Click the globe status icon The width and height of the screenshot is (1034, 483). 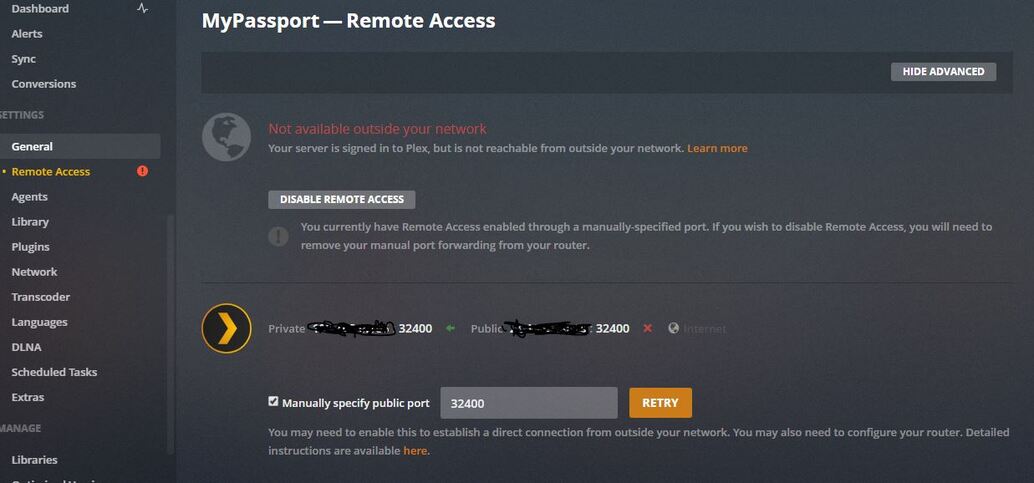coord(226,137)
